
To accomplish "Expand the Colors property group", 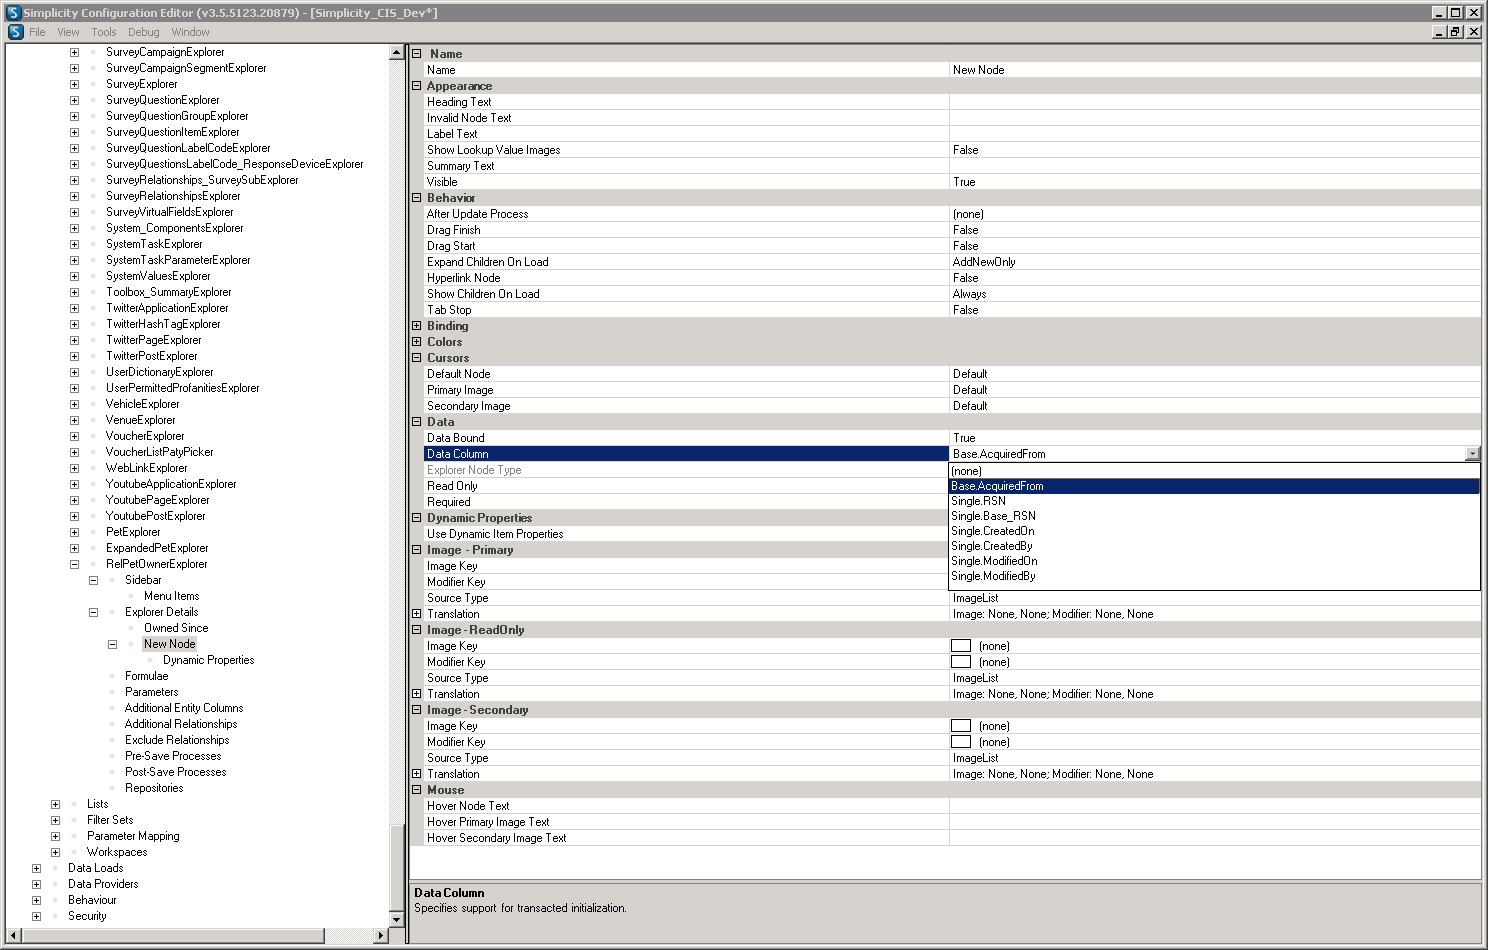I will coord(417,342).
